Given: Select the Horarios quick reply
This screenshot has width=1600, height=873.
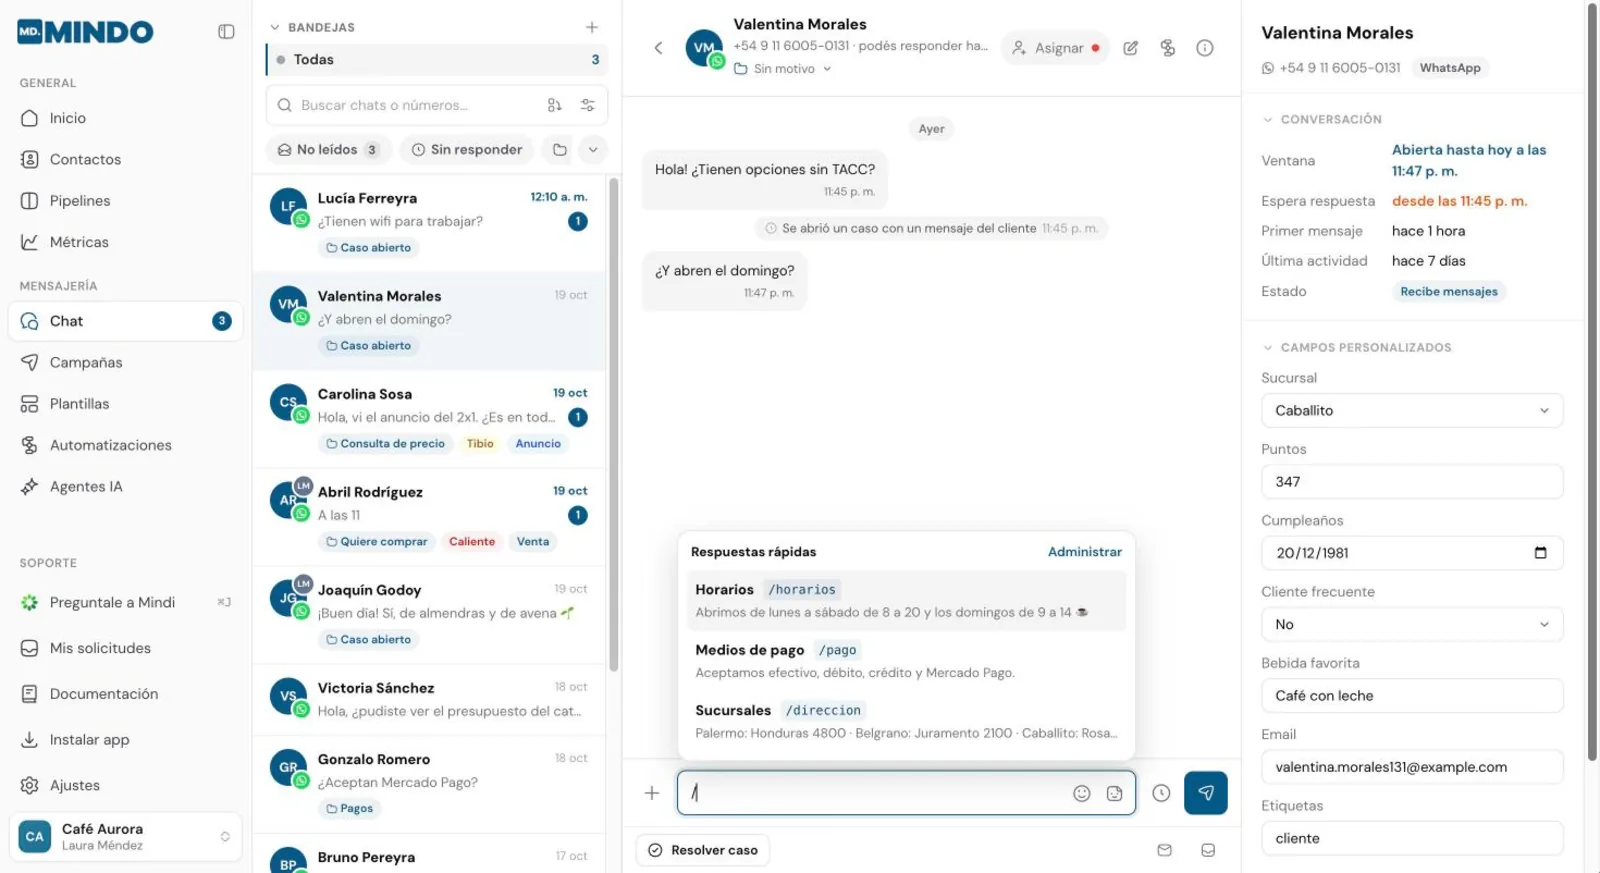Looking at the screenshot, I should [906, 601].
